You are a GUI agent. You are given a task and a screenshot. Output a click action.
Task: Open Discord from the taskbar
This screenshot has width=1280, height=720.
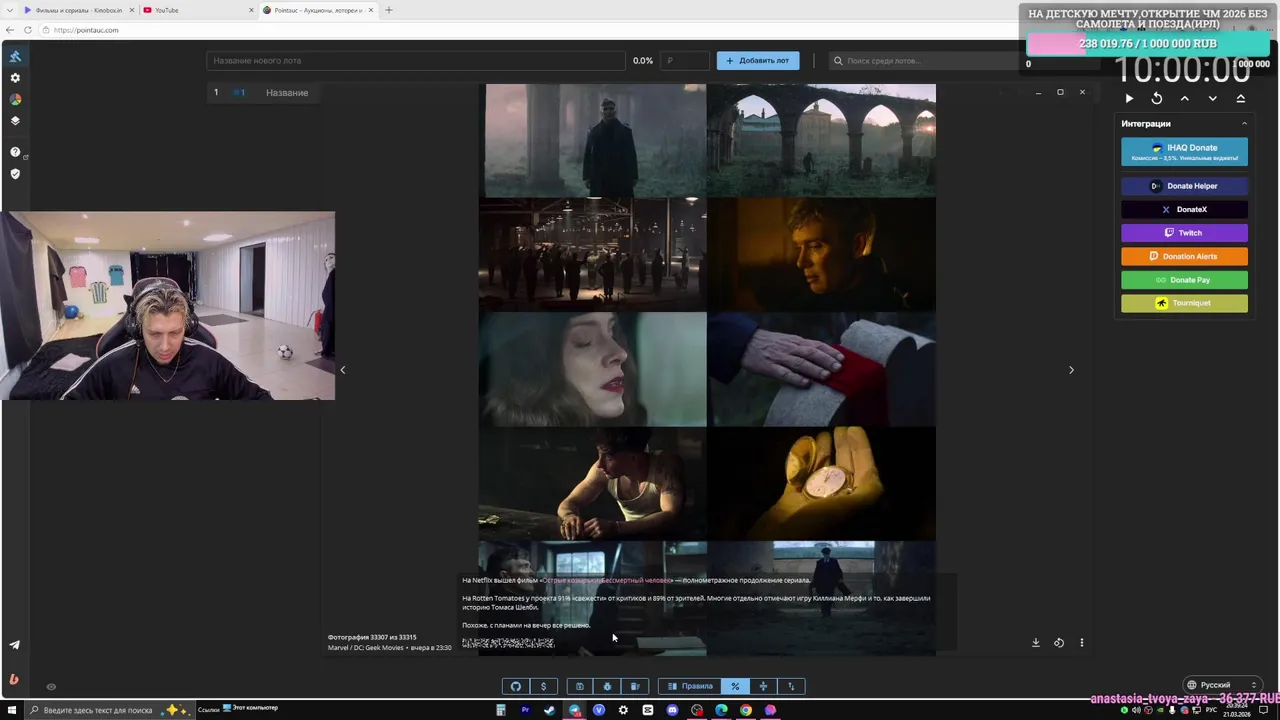pyautogui.click(x=672, y=710)
